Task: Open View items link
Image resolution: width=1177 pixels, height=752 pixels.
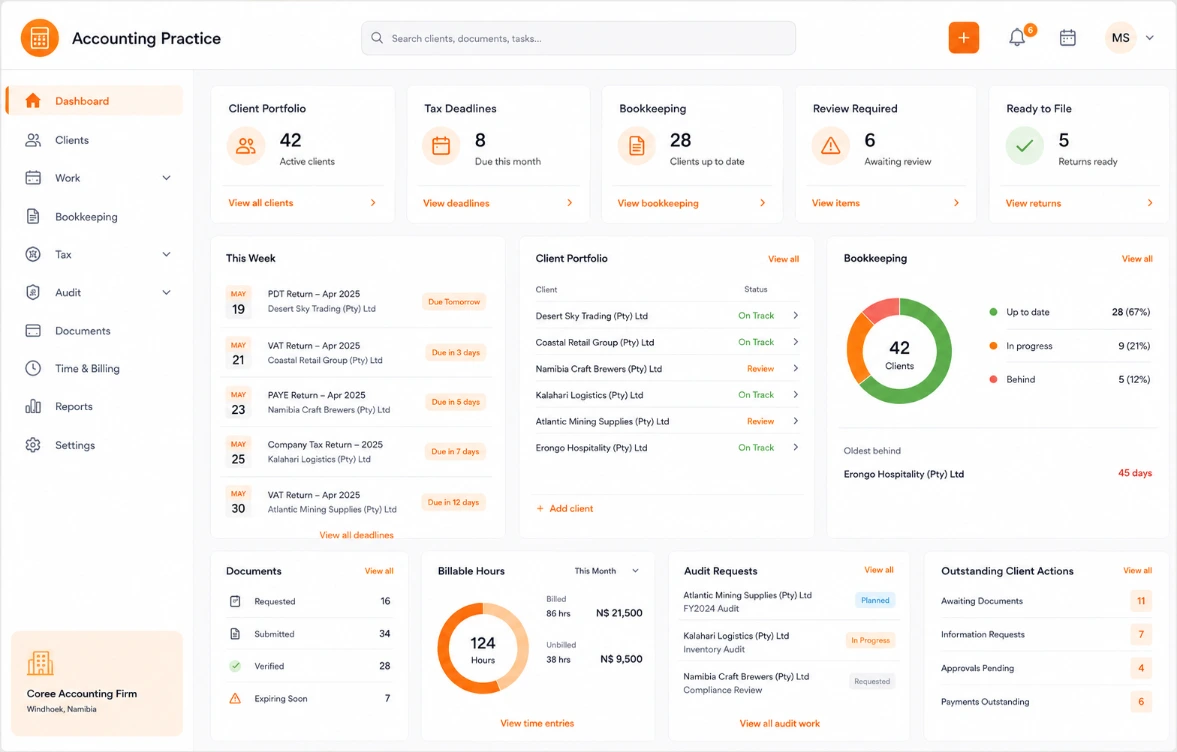Action: pos(835,203)
